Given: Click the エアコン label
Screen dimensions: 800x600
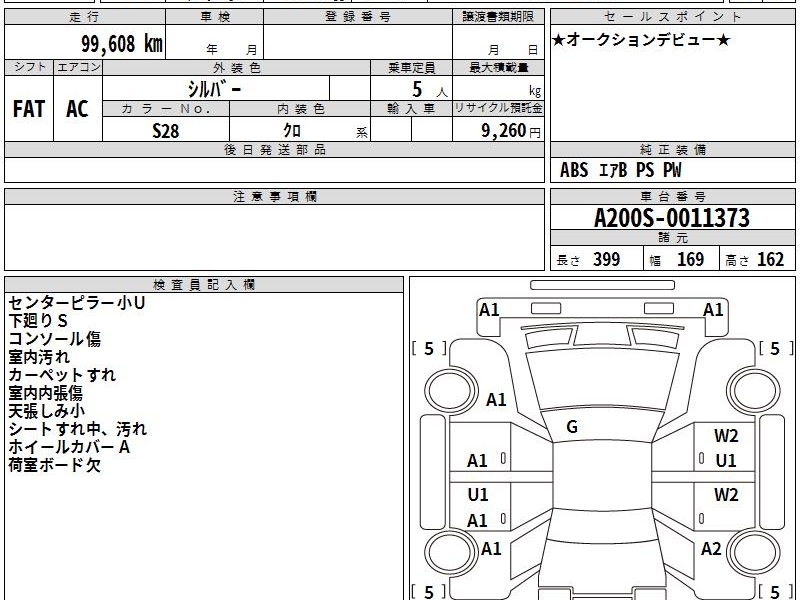Looking at the screenshot, I should (x=78, y=67).
